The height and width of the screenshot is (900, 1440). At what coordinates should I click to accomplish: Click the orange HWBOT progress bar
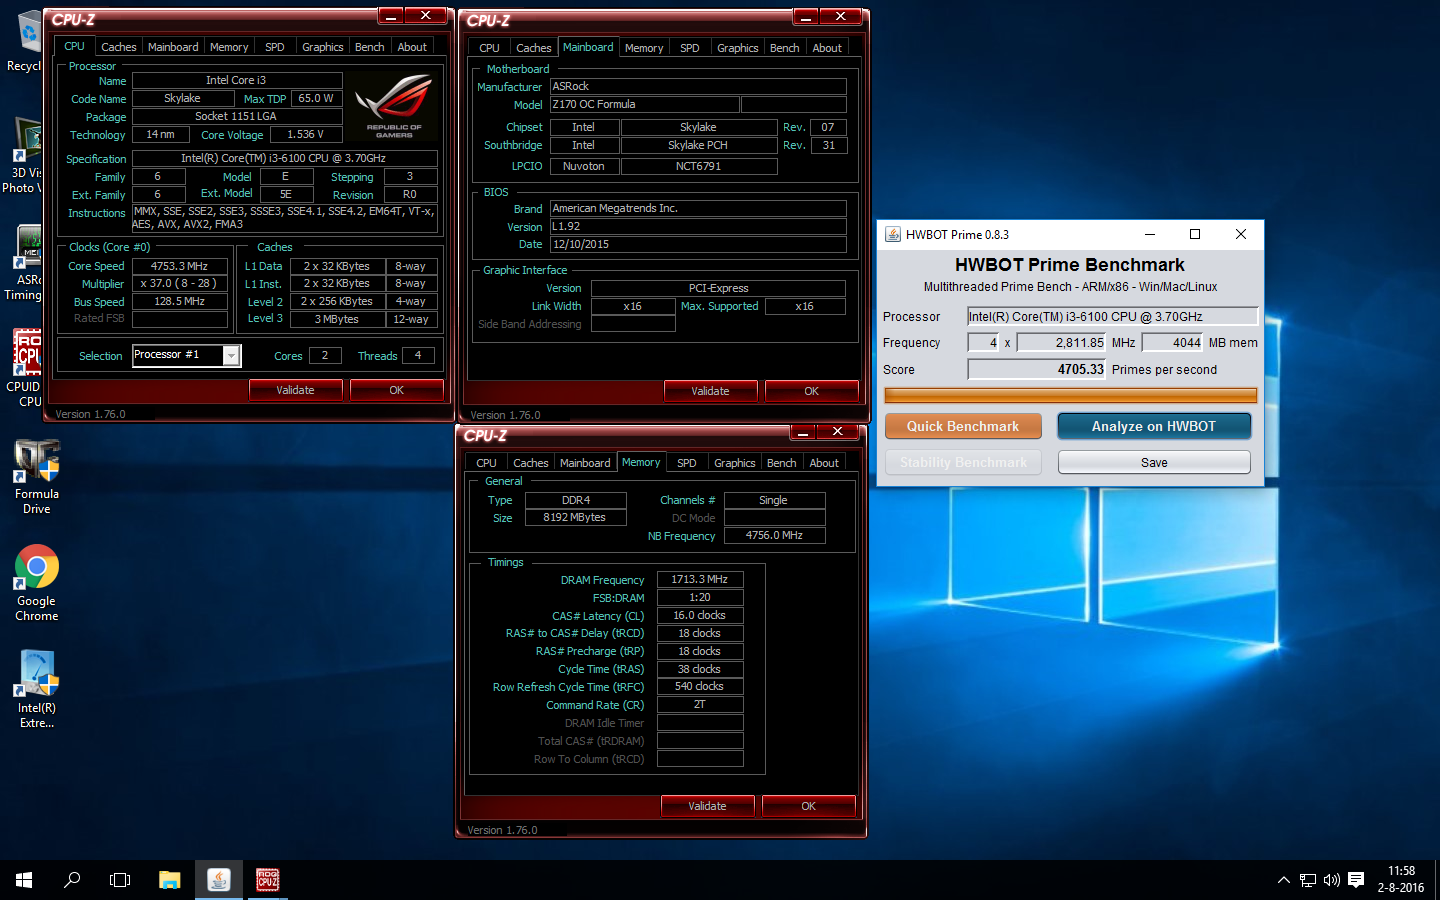(1070, 396)
